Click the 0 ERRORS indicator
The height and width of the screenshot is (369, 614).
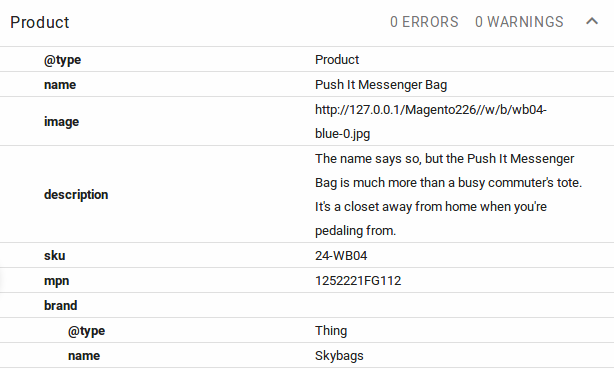[x=424, y=22]
